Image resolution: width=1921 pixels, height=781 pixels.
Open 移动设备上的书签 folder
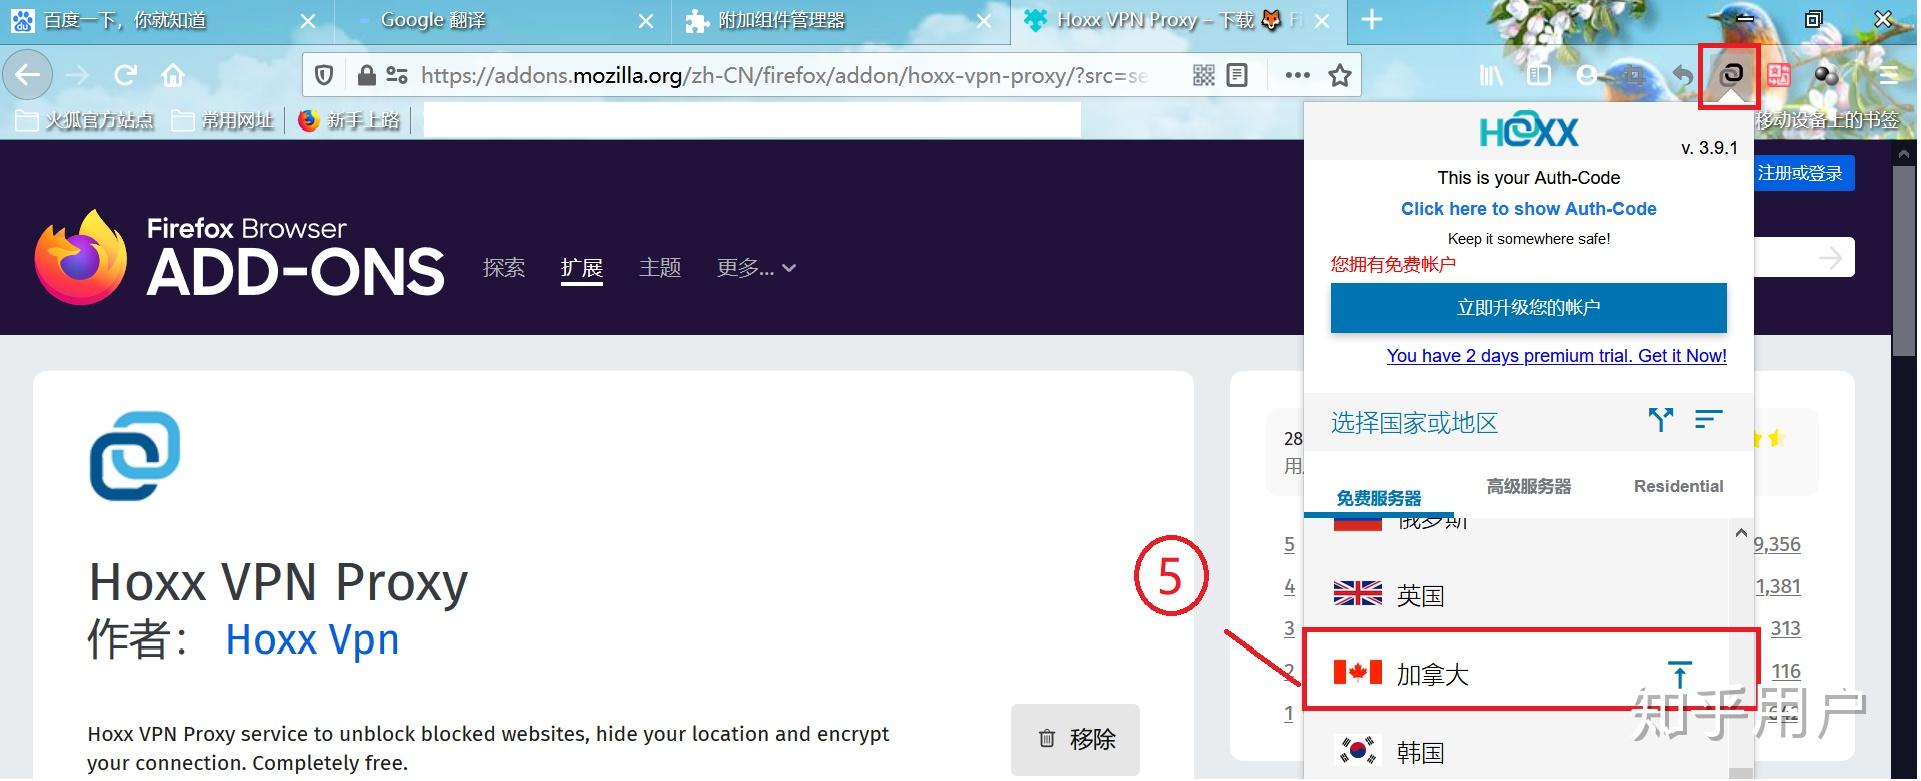click(1827, 121)
